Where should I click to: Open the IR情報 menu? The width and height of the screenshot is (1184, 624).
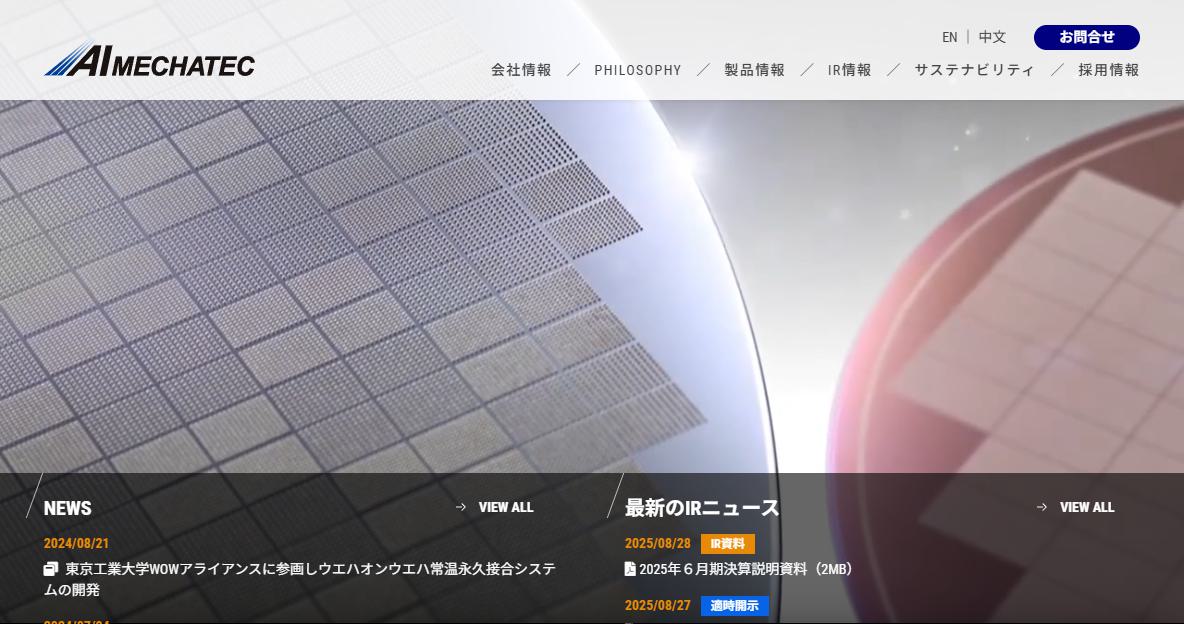[x=849, y=70]
